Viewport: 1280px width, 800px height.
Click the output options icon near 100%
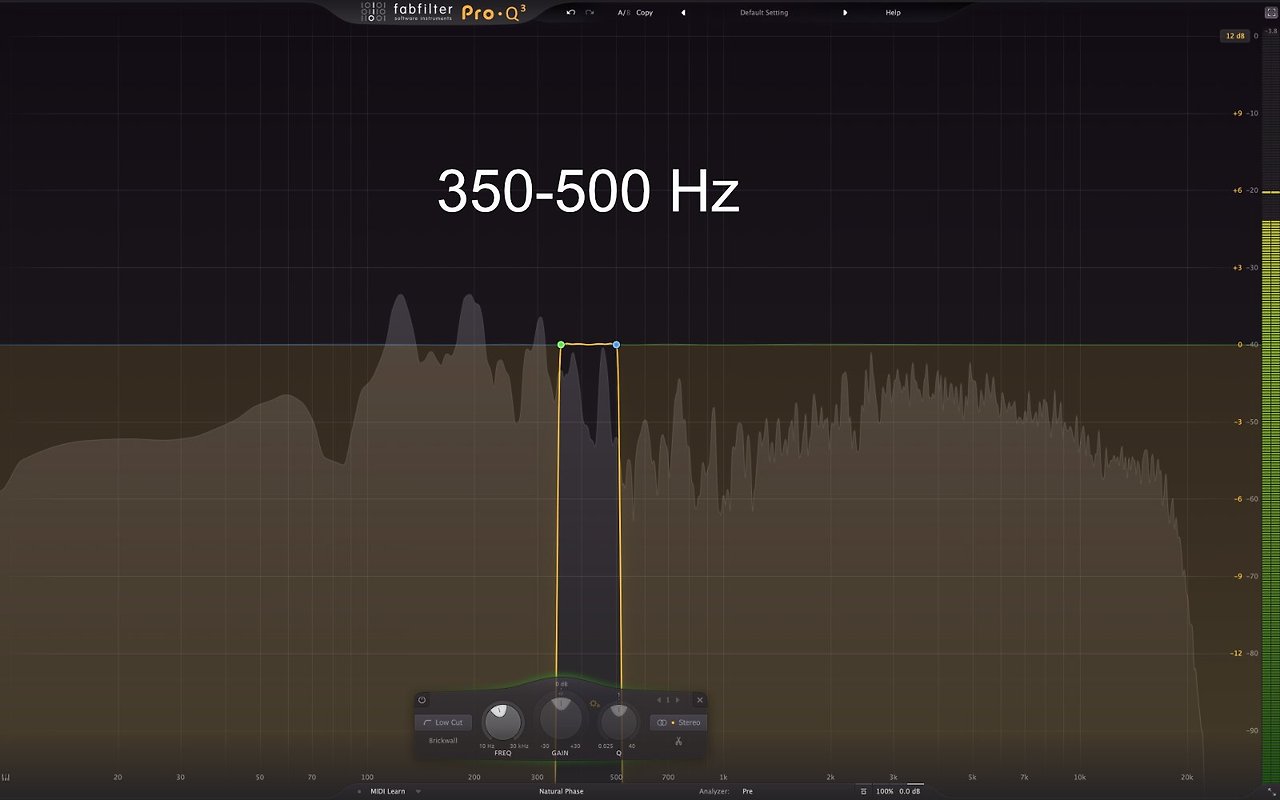coord(864,791)
